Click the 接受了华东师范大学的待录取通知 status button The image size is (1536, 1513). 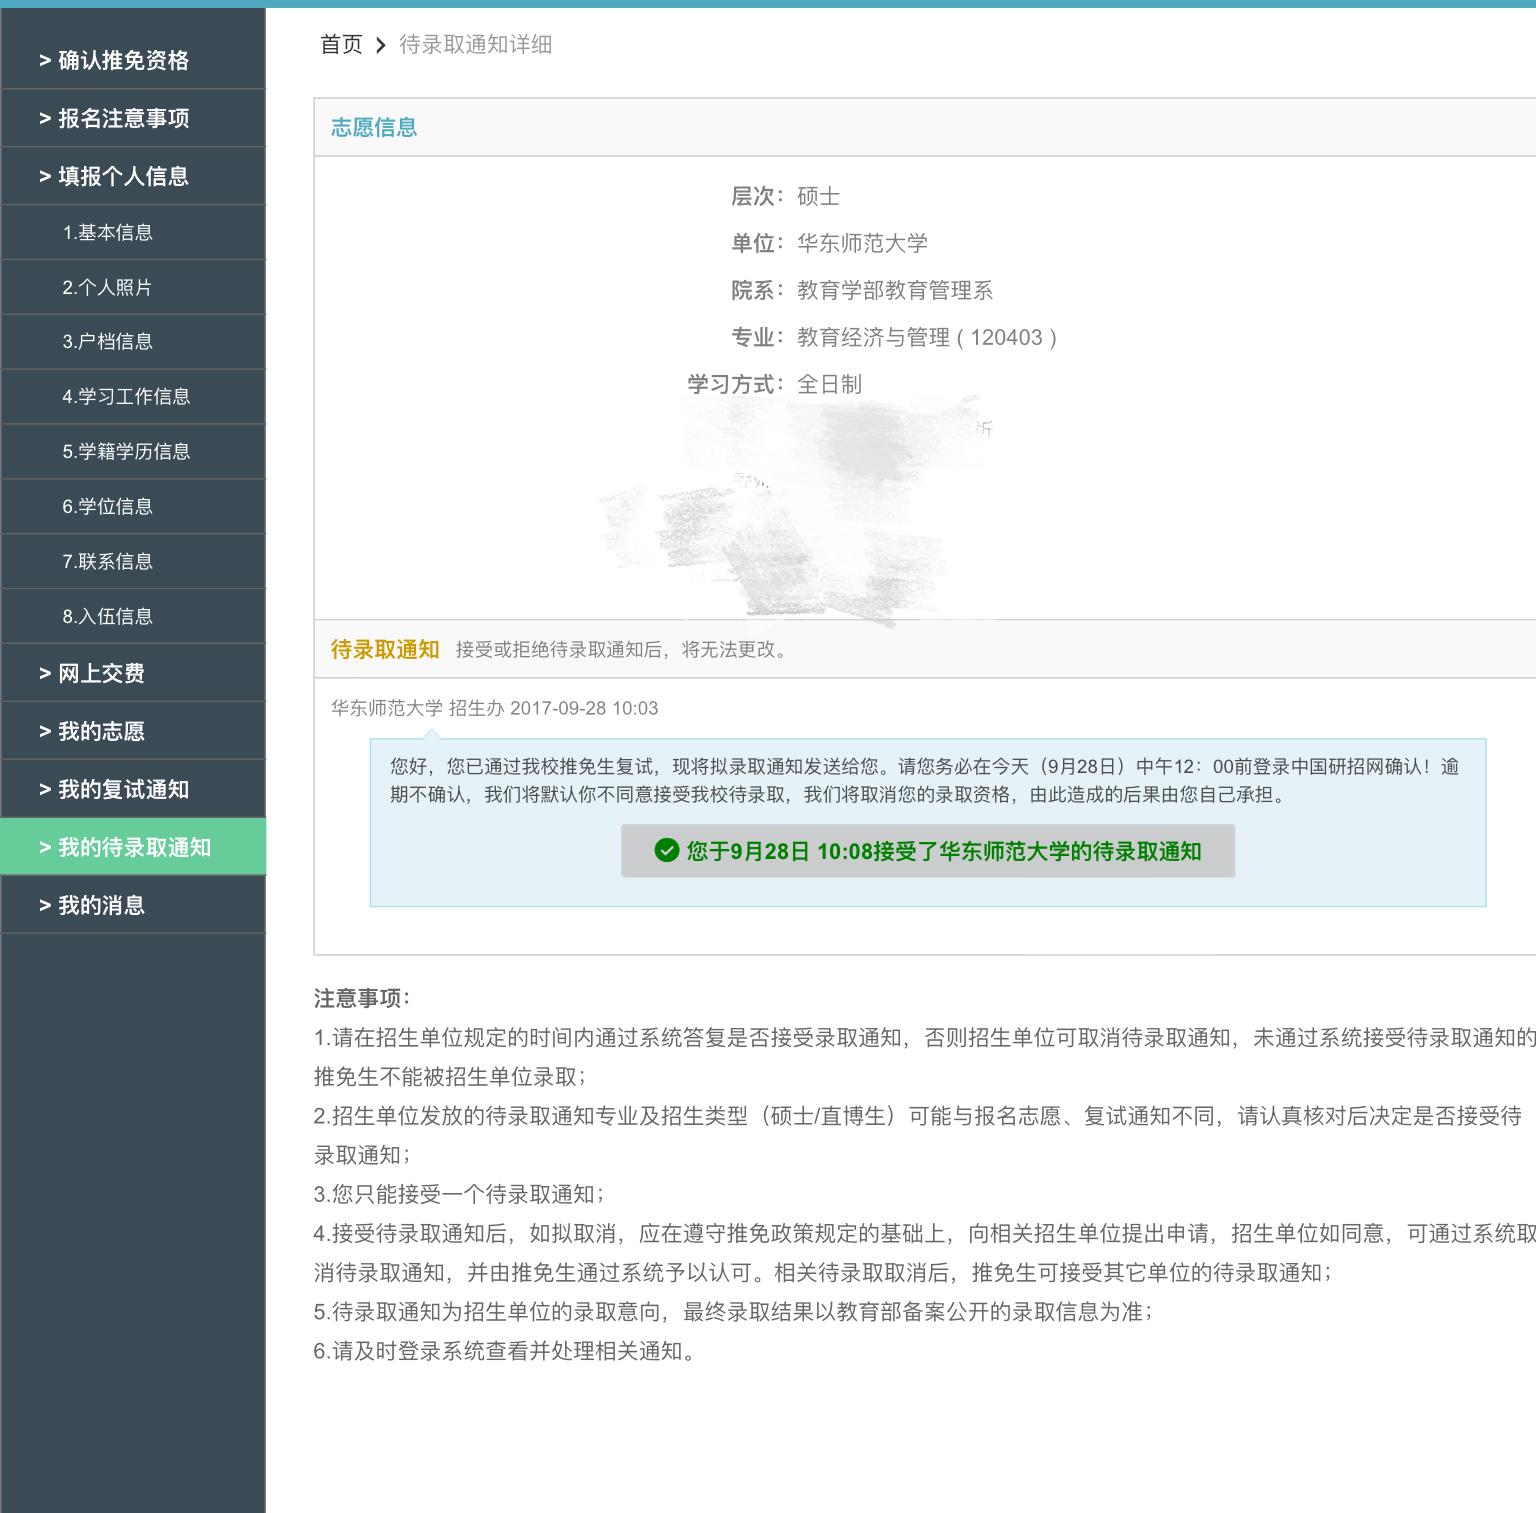pyautogui.click(x=928, y=851)
